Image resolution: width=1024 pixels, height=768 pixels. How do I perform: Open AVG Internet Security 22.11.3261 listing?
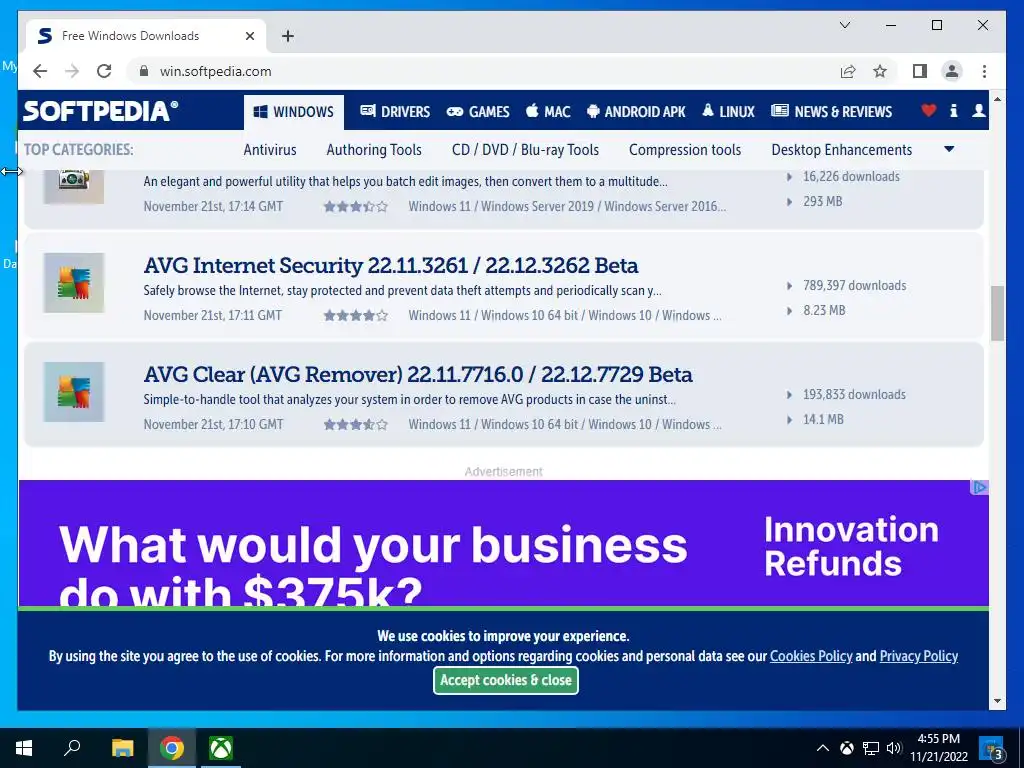(391, 266)
